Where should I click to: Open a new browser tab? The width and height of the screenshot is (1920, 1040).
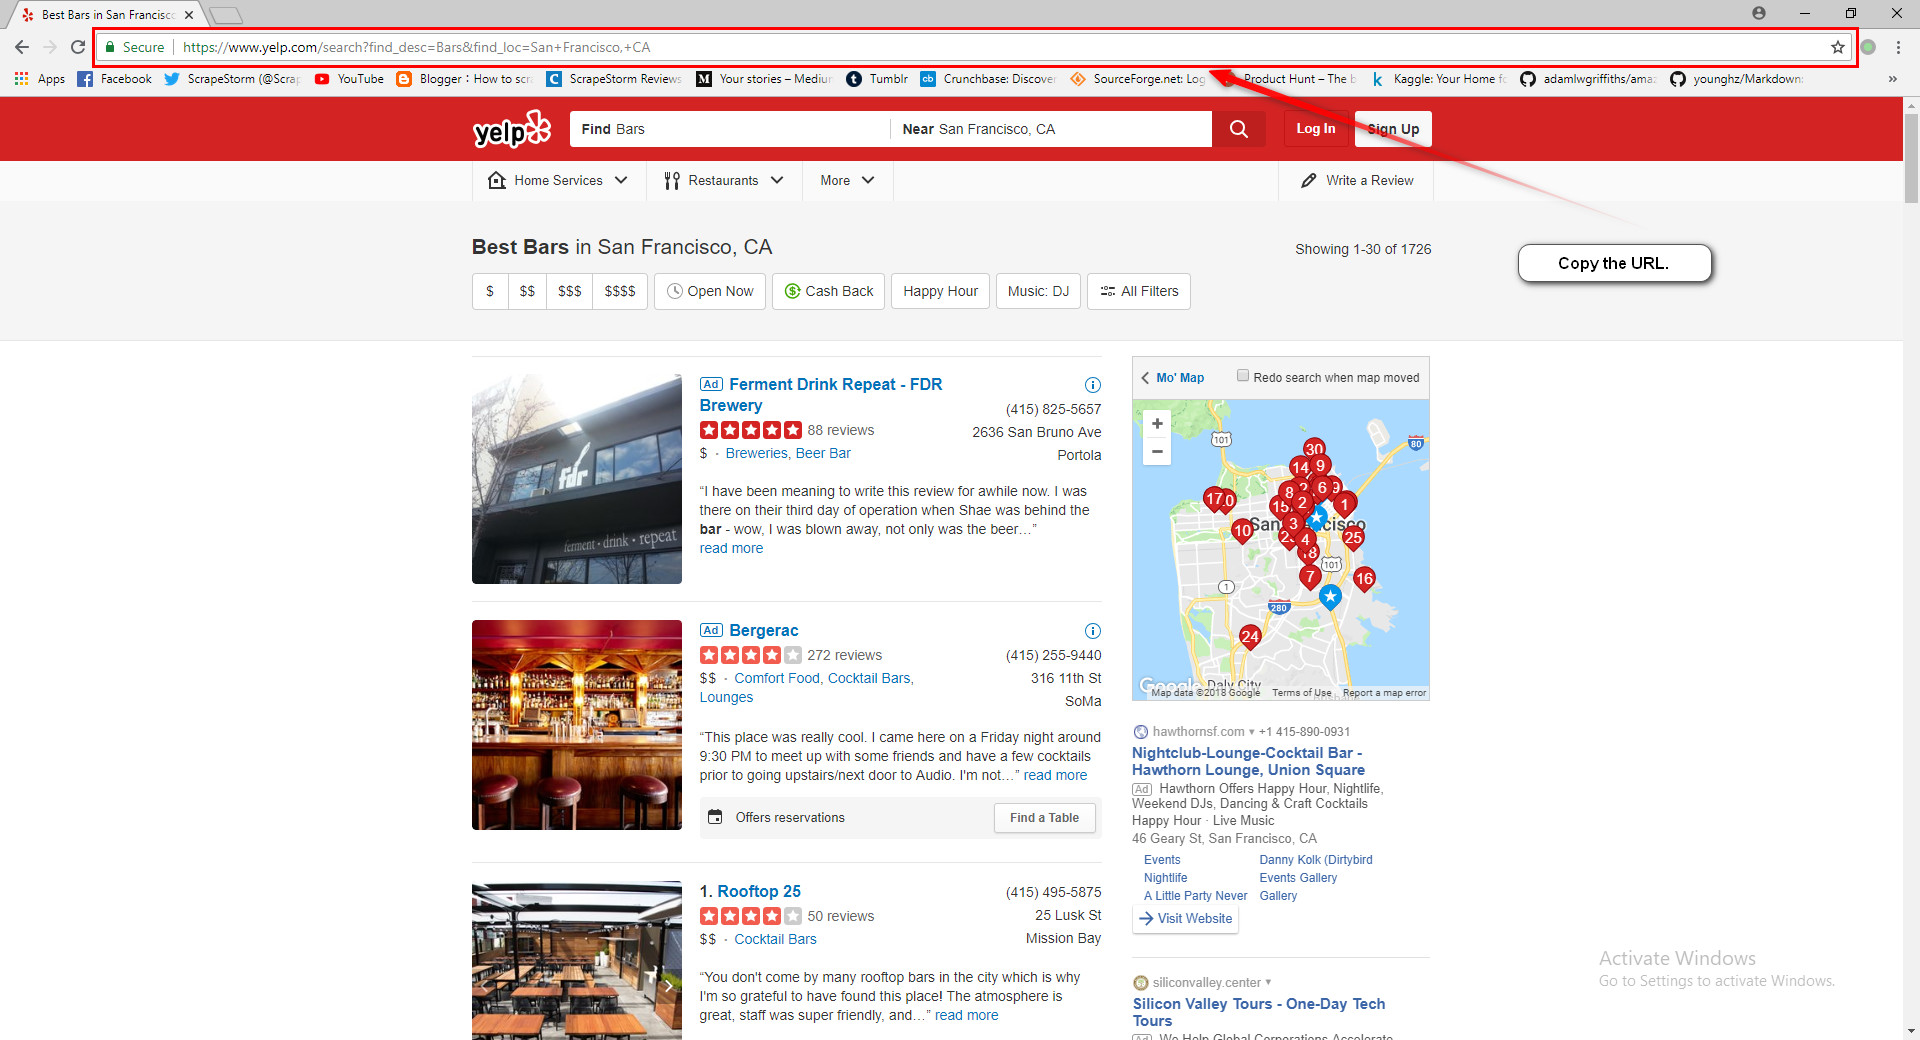[x=226, y=15]
